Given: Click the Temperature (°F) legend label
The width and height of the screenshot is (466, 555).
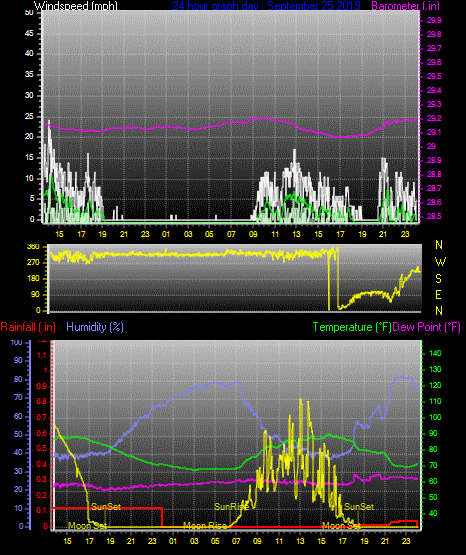Looking at the screenshot, I should tap(352, 327).
